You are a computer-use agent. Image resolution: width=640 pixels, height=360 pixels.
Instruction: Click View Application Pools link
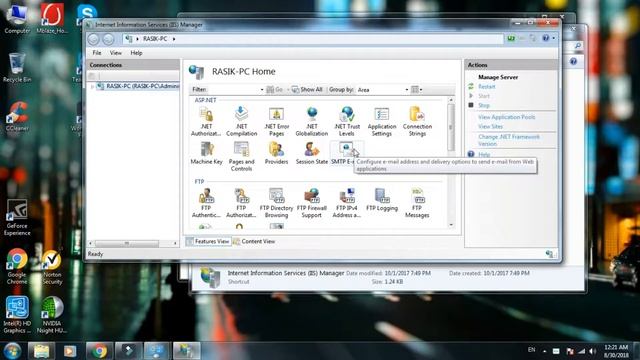coord(507,117)
